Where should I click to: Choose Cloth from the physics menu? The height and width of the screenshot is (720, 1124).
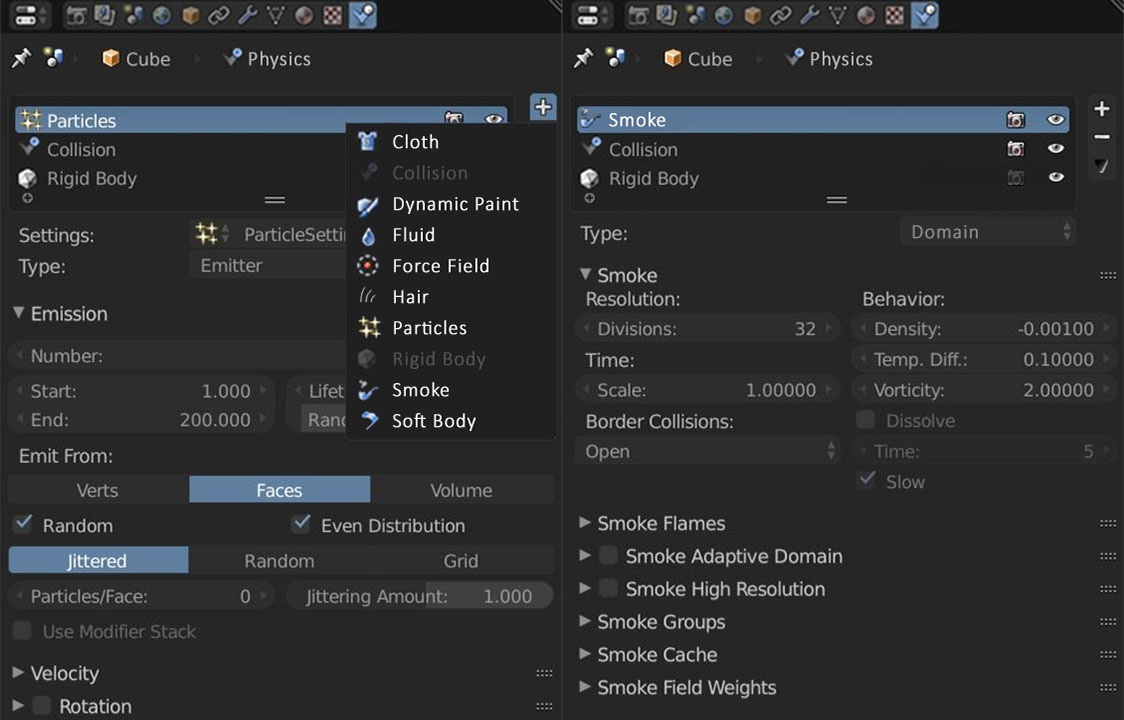452,141
